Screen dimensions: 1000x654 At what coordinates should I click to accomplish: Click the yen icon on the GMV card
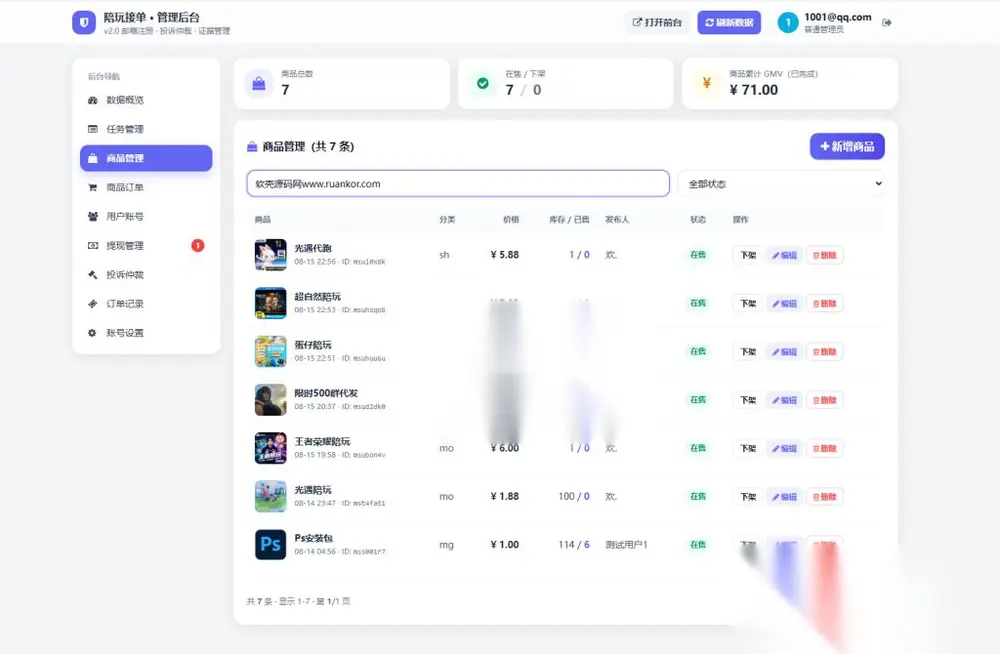click(x=707, y=84)
